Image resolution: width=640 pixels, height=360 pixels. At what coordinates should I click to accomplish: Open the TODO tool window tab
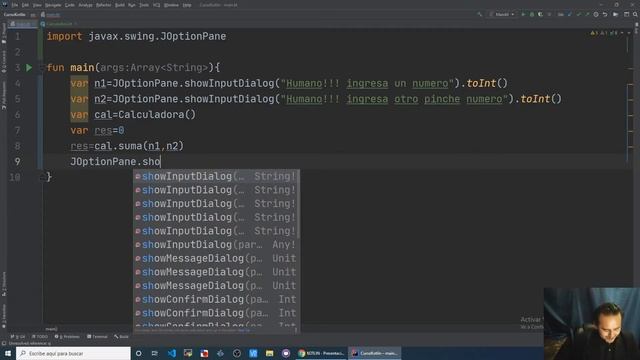[x=40, y=337]
